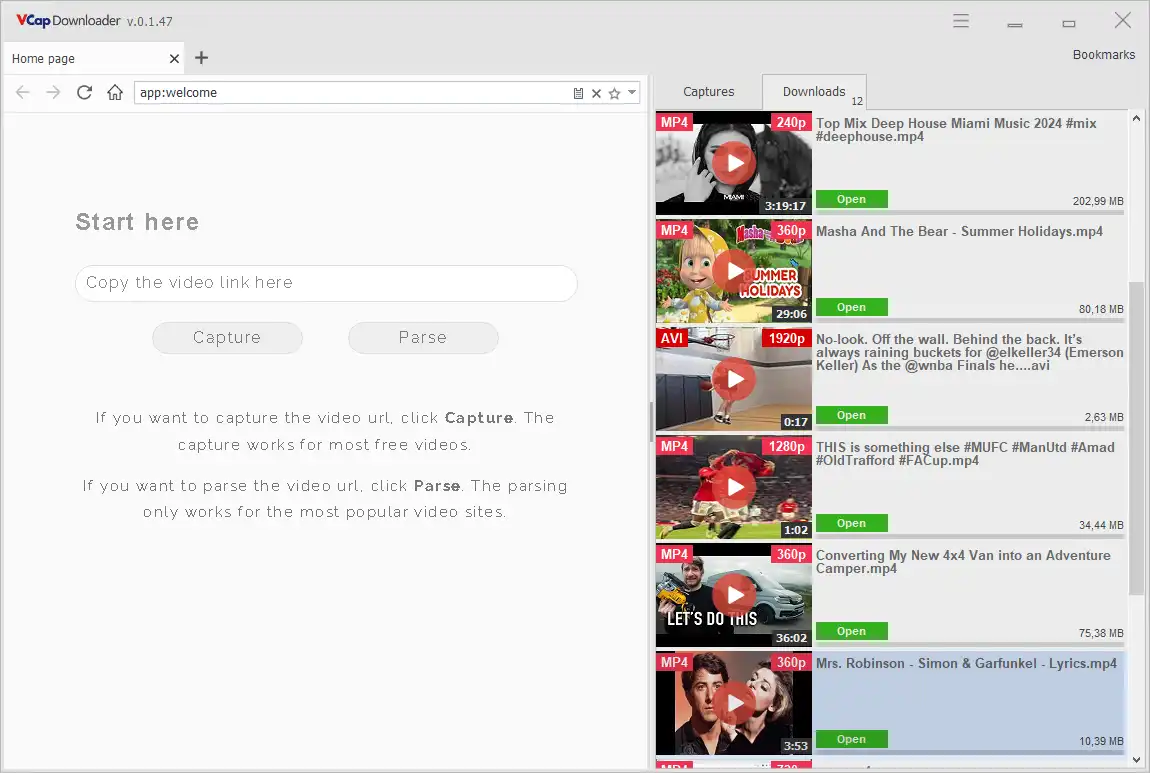Switch to the Downloads tab

(814, 92)
